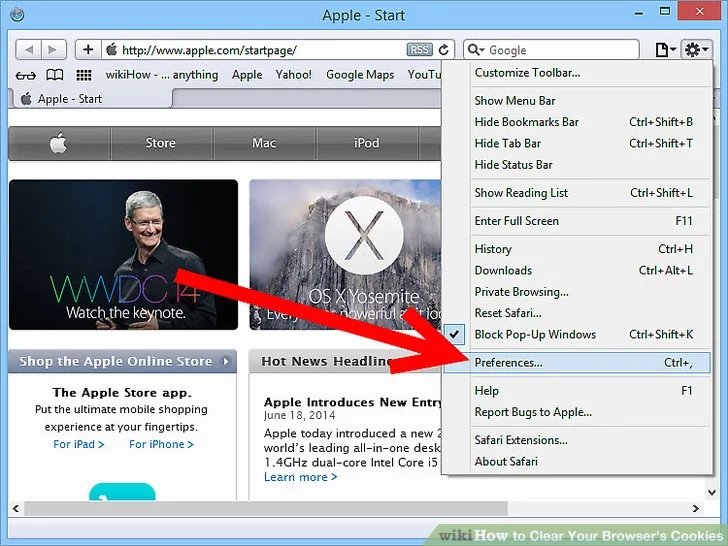Open the Reading List glasses icon
The width and height of the screenshot is (728, 546).
pyautogui.click(x=26, y=75)
